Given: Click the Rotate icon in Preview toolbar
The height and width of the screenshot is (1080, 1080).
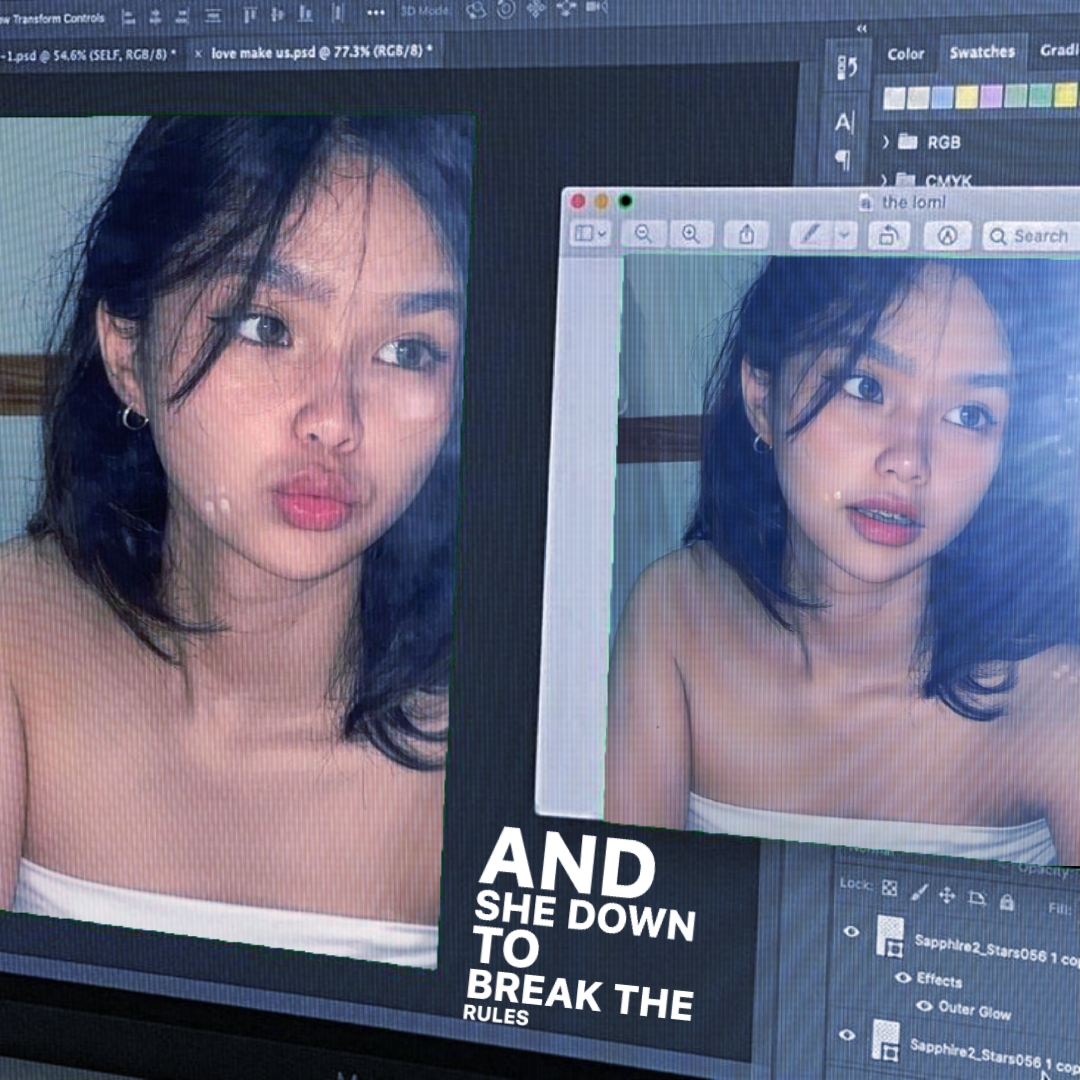Looking at the screenshot, I should coord(886,235).
